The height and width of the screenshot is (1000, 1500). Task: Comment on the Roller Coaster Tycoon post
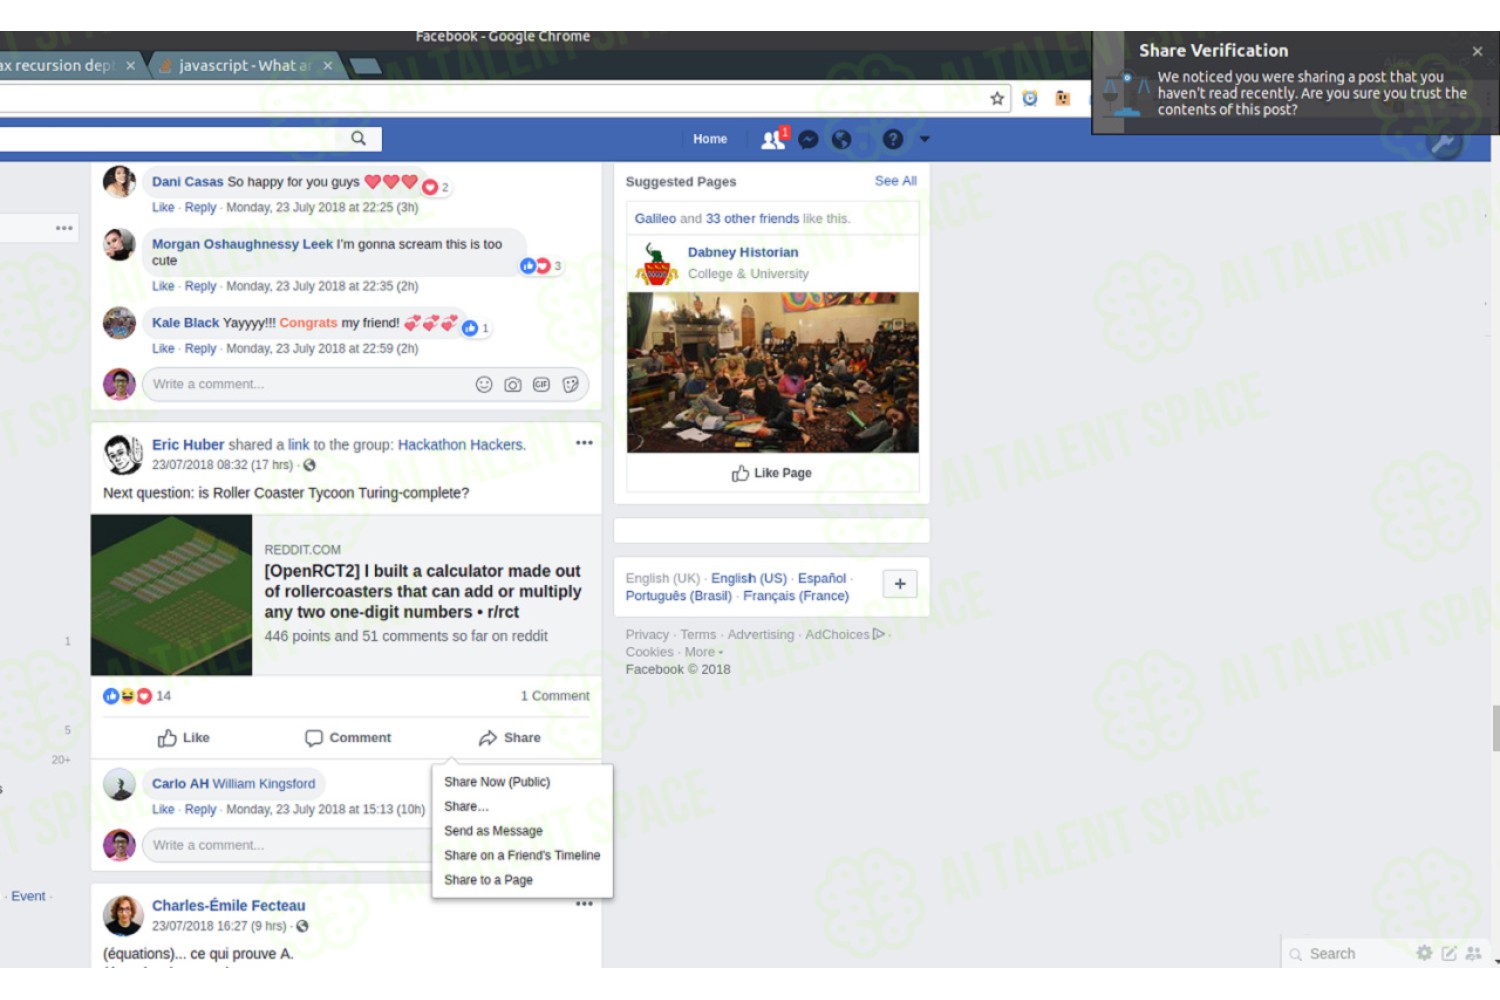[x=348, y=738]
